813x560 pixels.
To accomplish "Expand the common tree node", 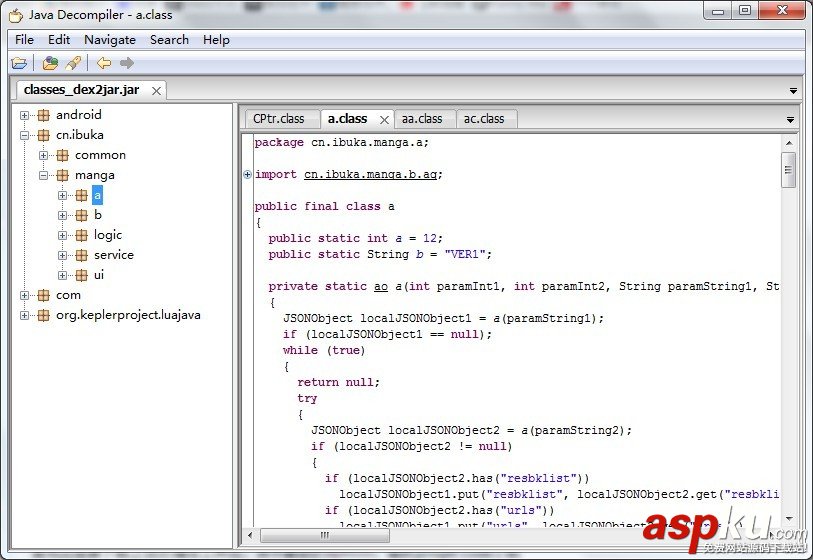I will 44,155.
